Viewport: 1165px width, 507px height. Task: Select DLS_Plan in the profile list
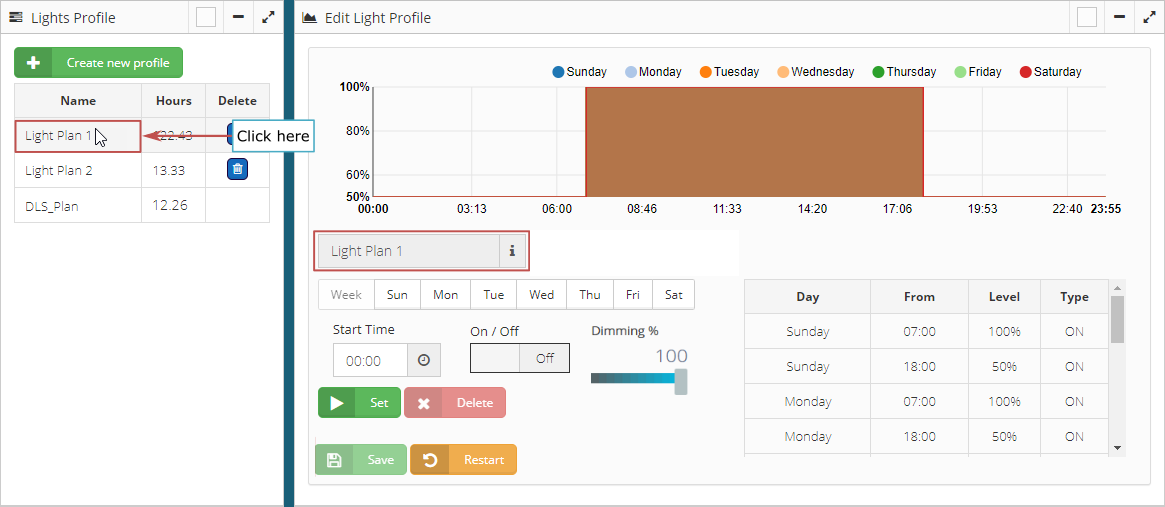(x=52, y=206)
